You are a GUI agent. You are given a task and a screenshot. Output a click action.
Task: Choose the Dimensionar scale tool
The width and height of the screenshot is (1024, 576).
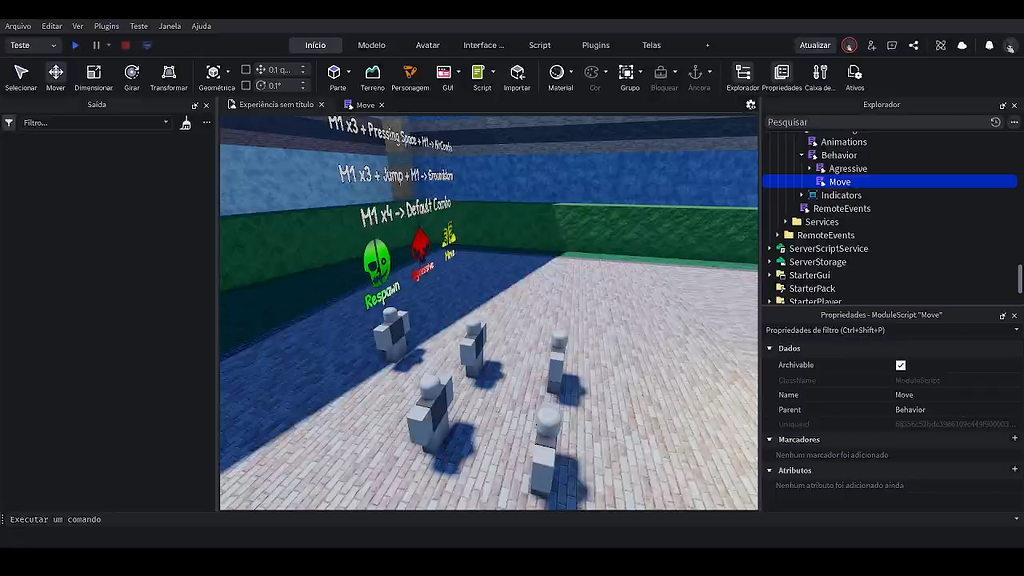93,76
